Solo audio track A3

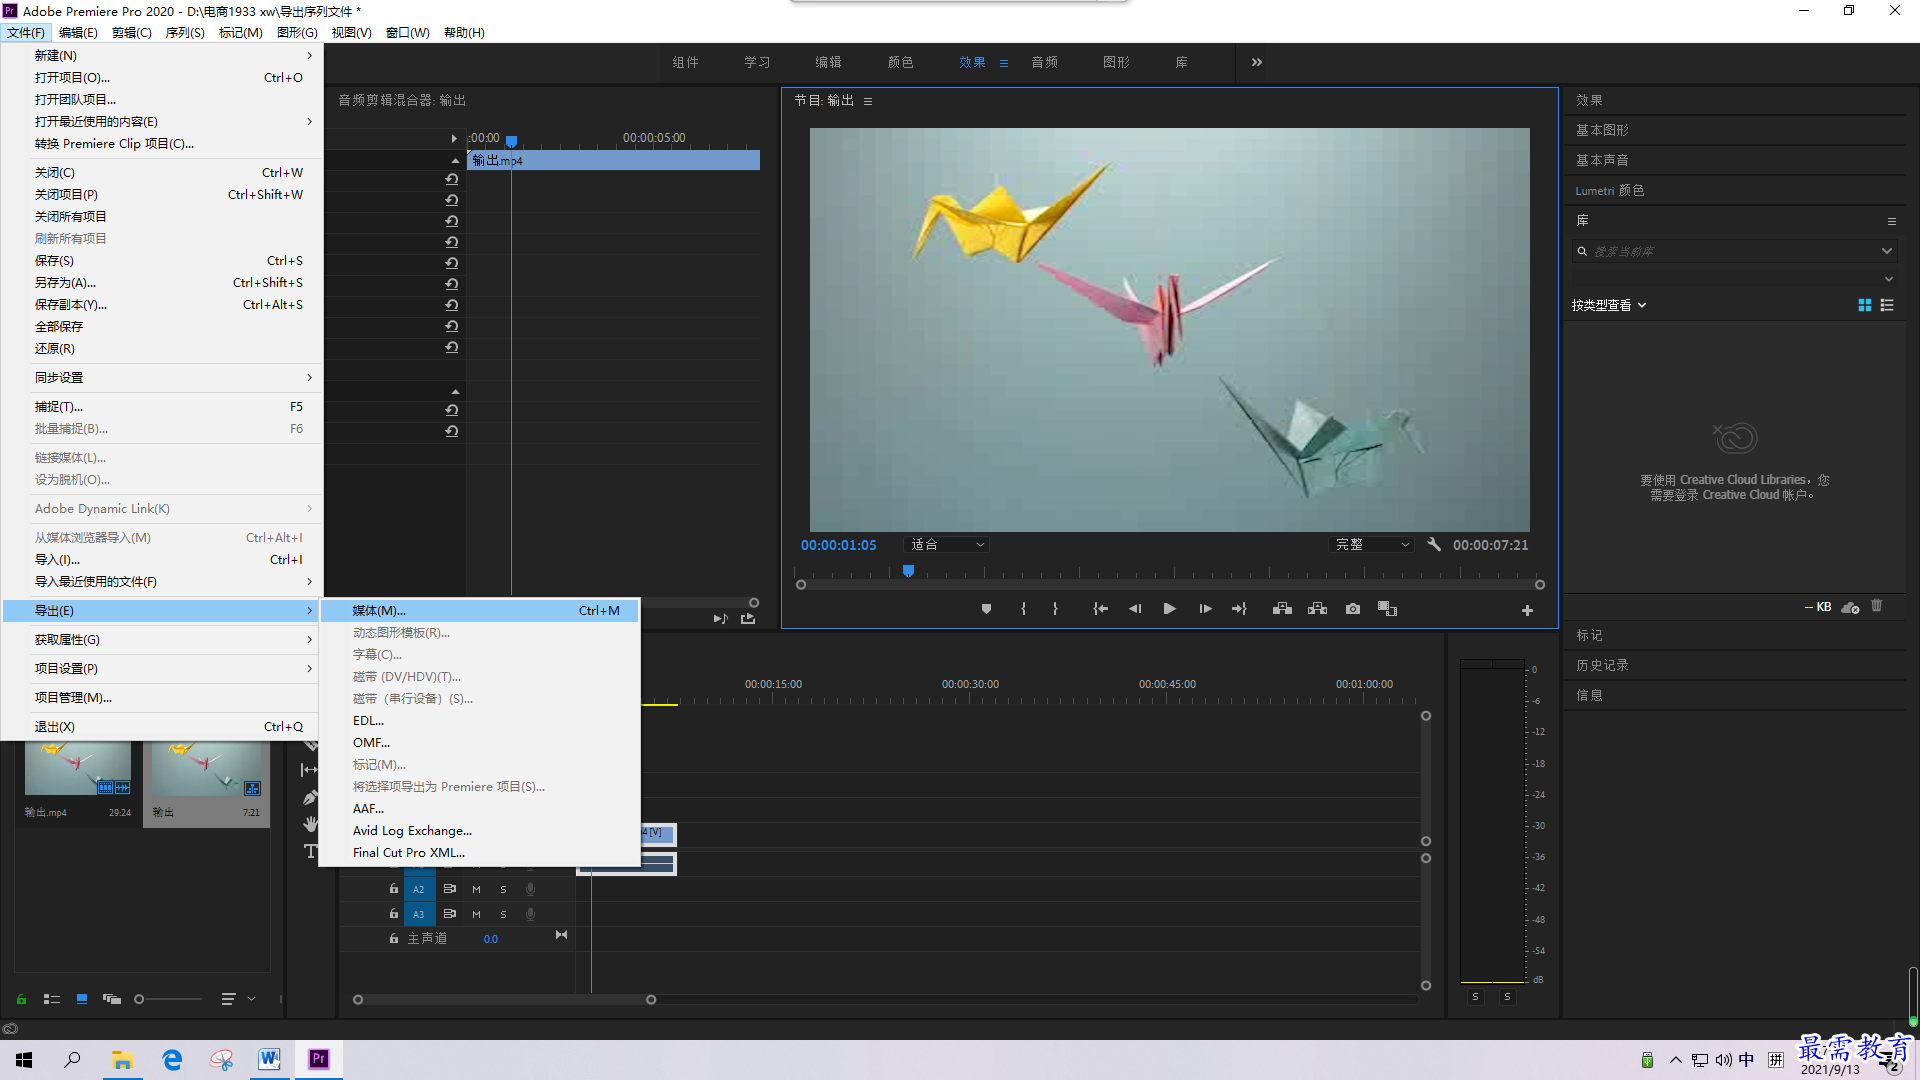click(503, 914)
